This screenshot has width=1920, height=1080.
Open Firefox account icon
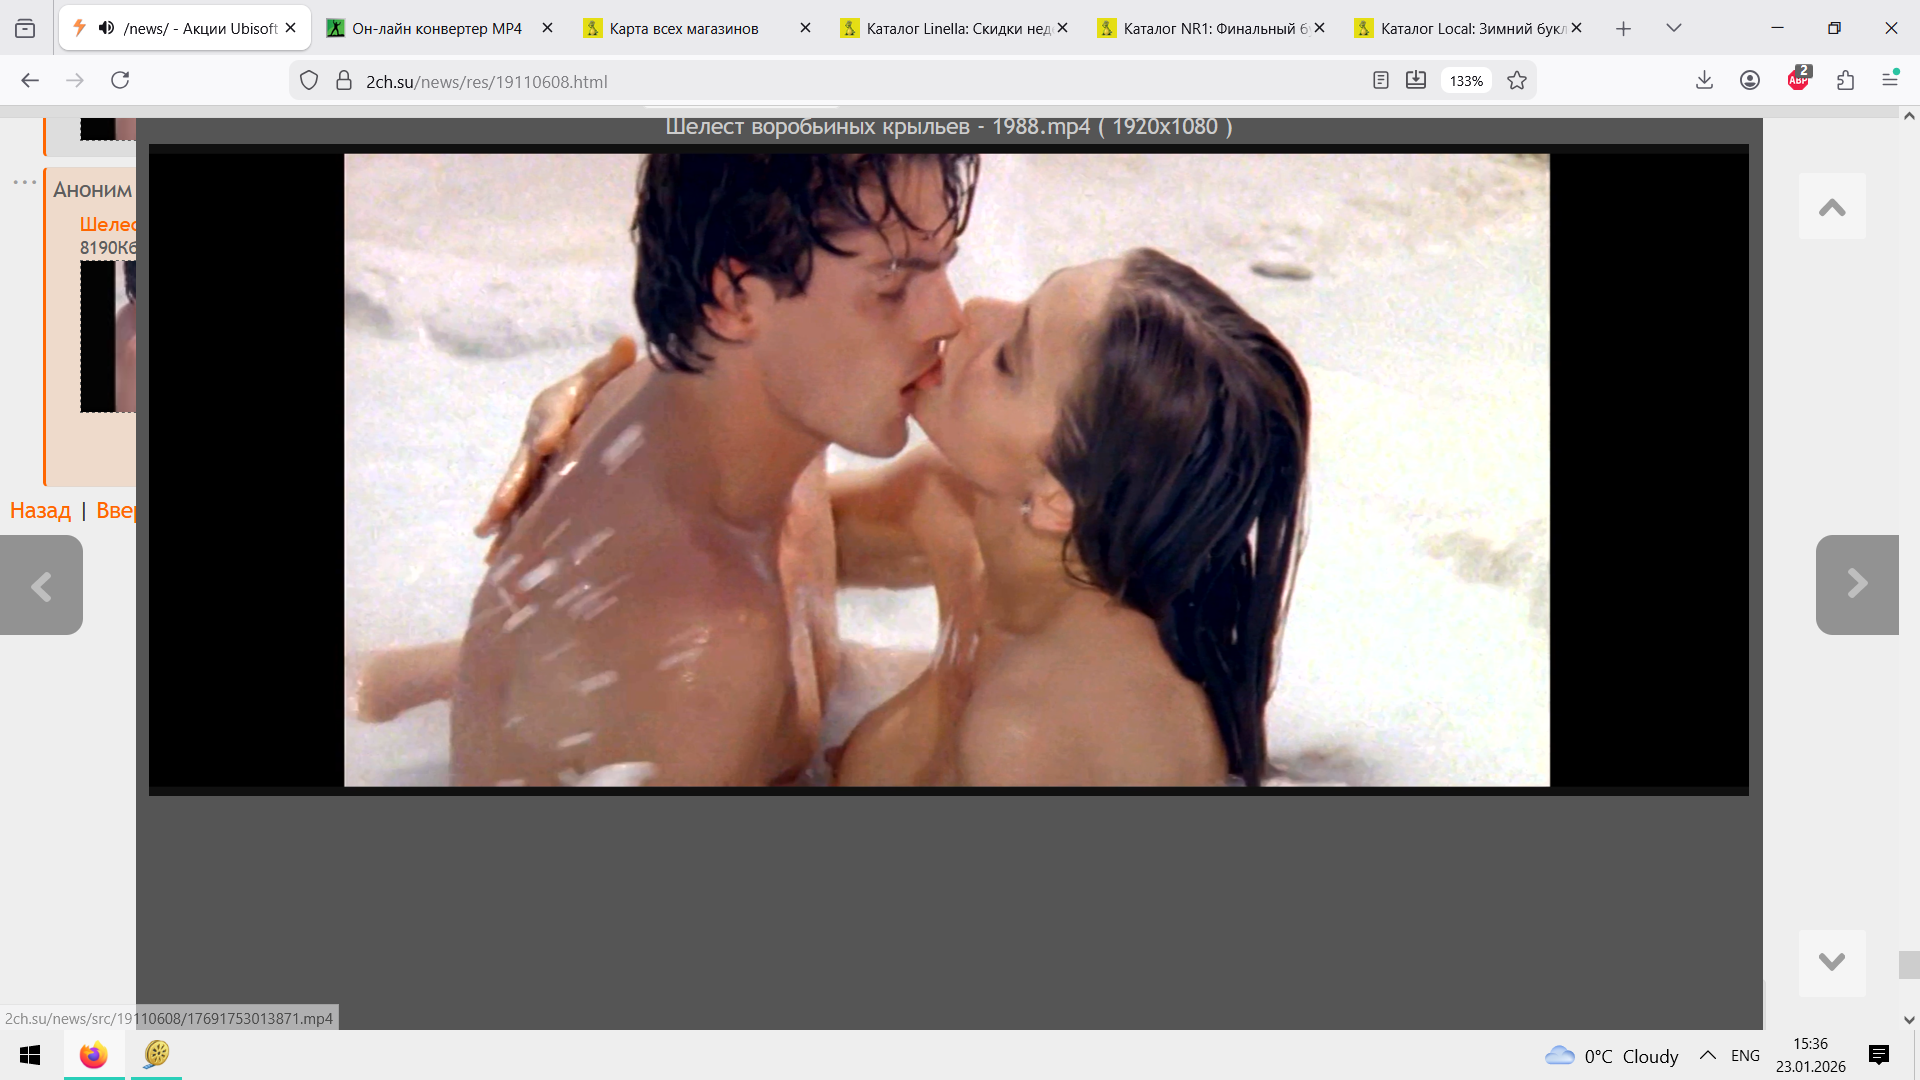click(x=1750, y=80)
